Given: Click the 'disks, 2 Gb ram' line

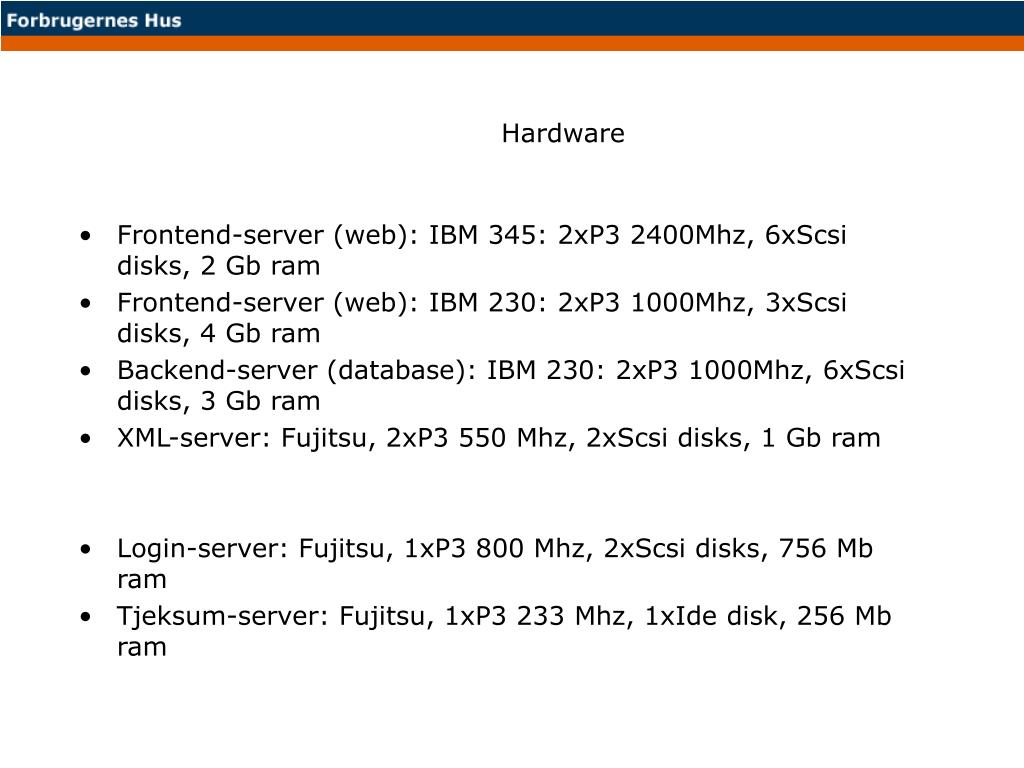Looking at the screenshot, I should coord(219,266).
